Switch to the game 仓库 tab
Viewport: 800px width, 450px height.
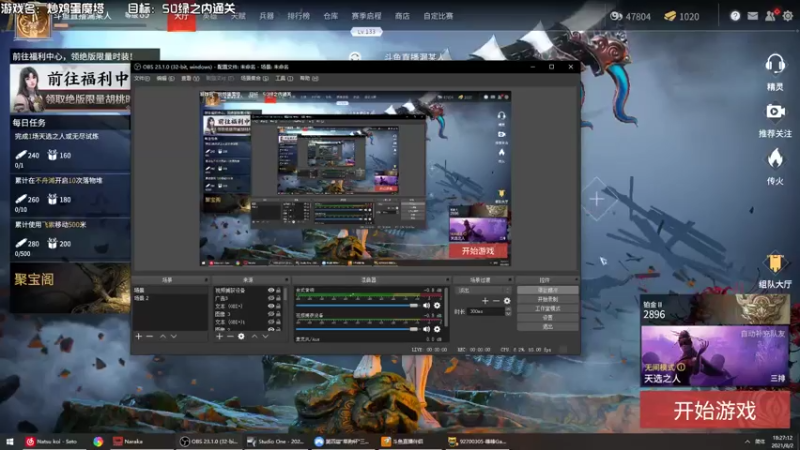point(331,16)
